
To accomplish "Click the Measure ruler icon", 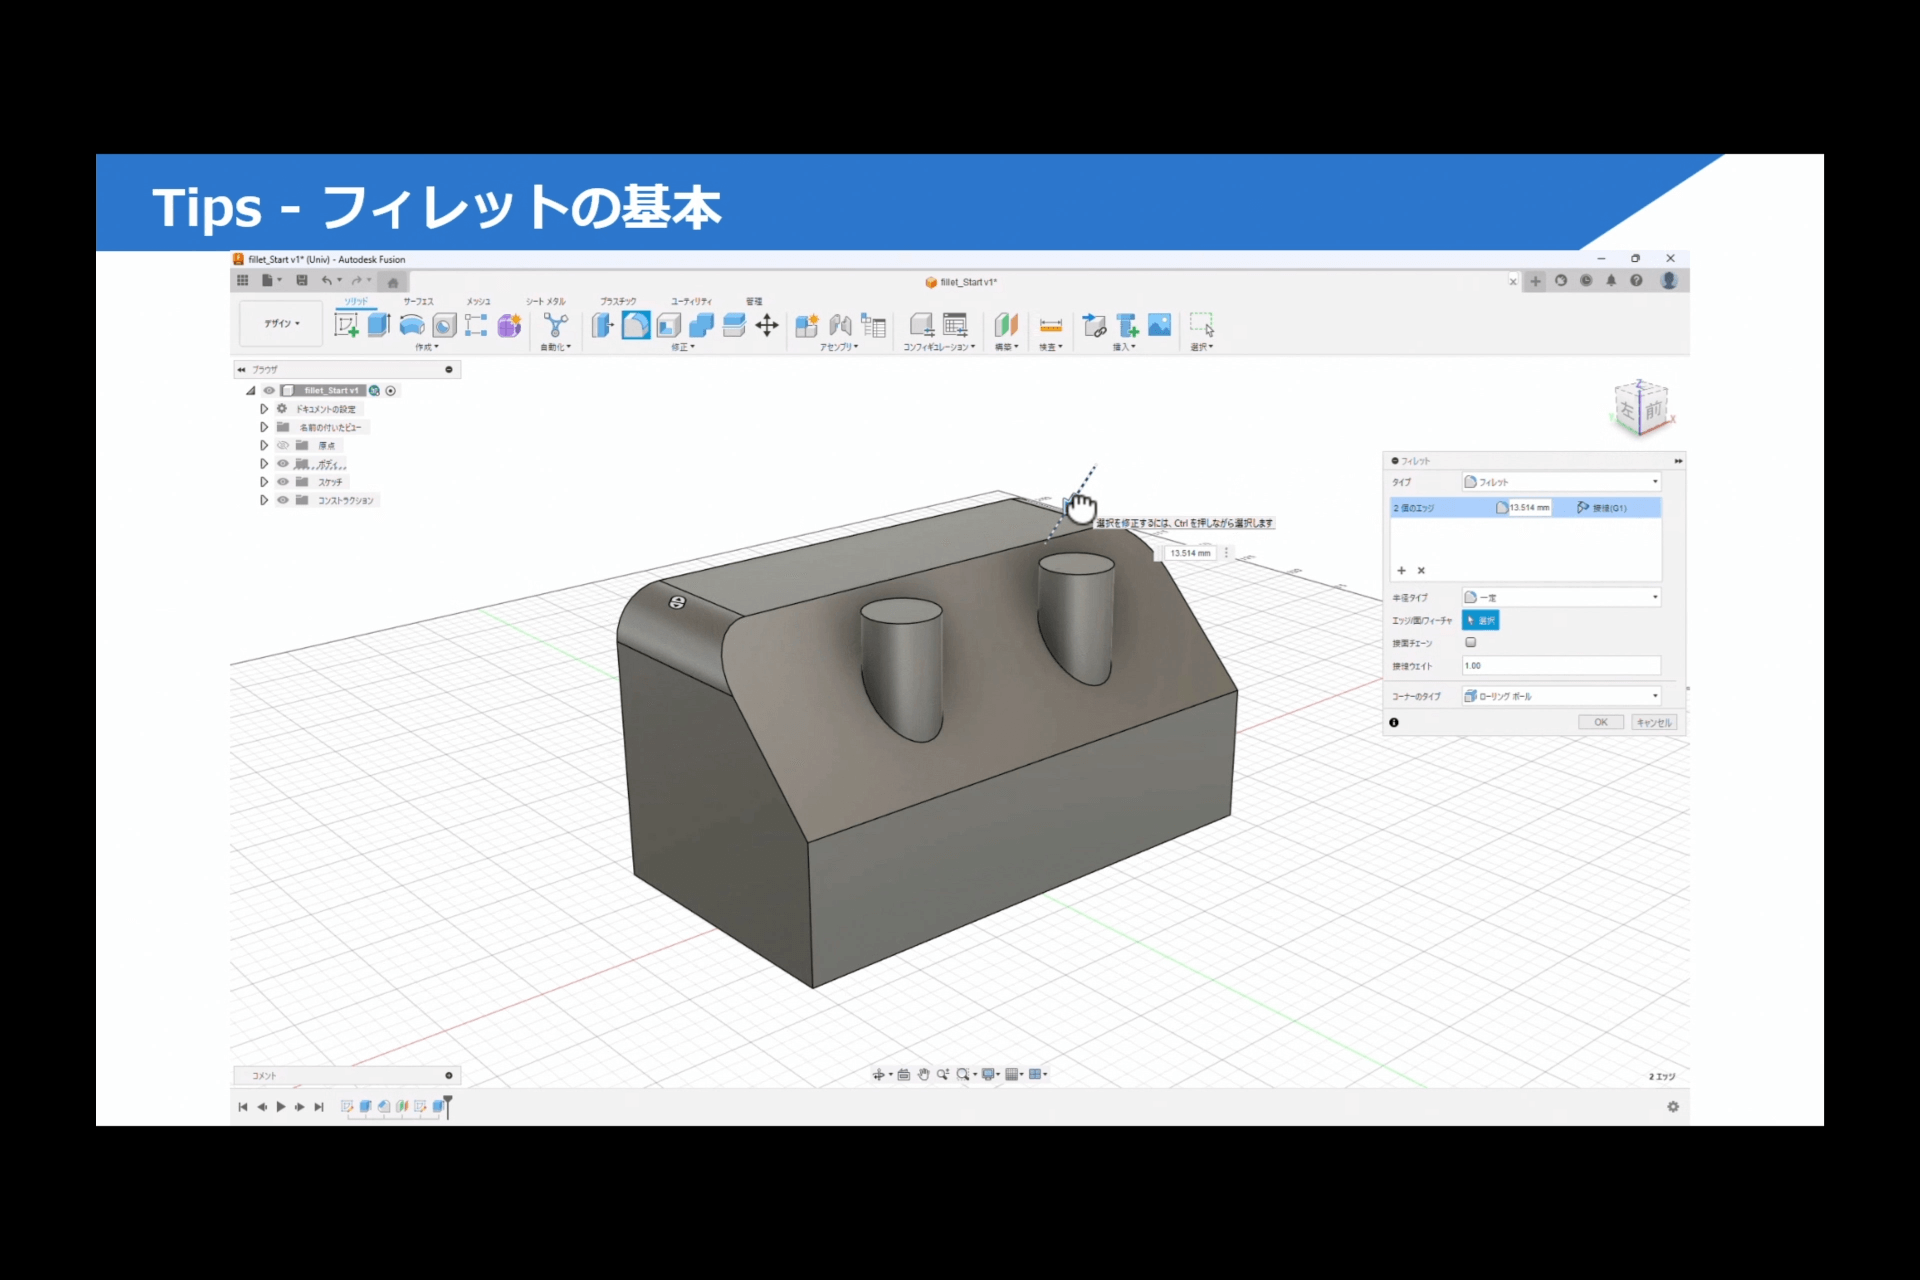I will (x=1051, y=325).
